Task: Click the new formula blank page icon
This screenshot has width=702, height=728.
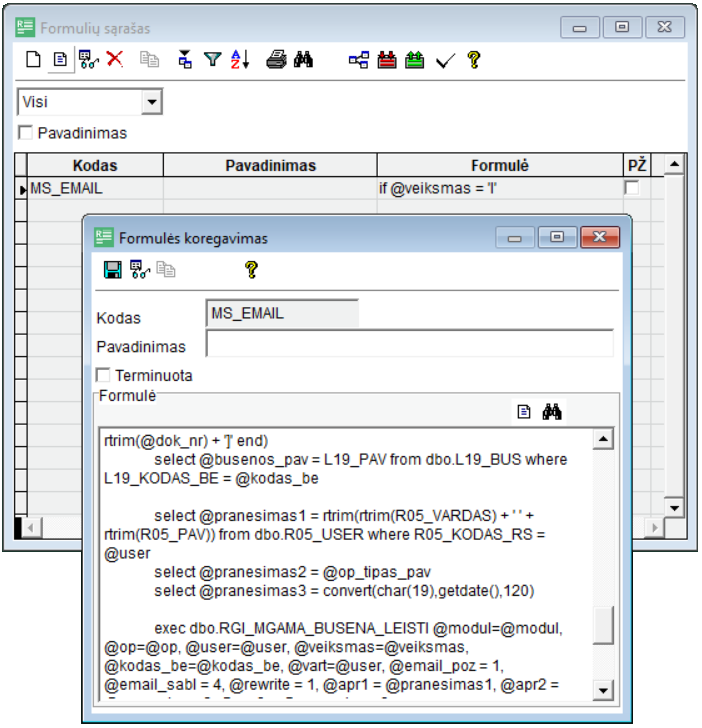Action: (33, 60)
